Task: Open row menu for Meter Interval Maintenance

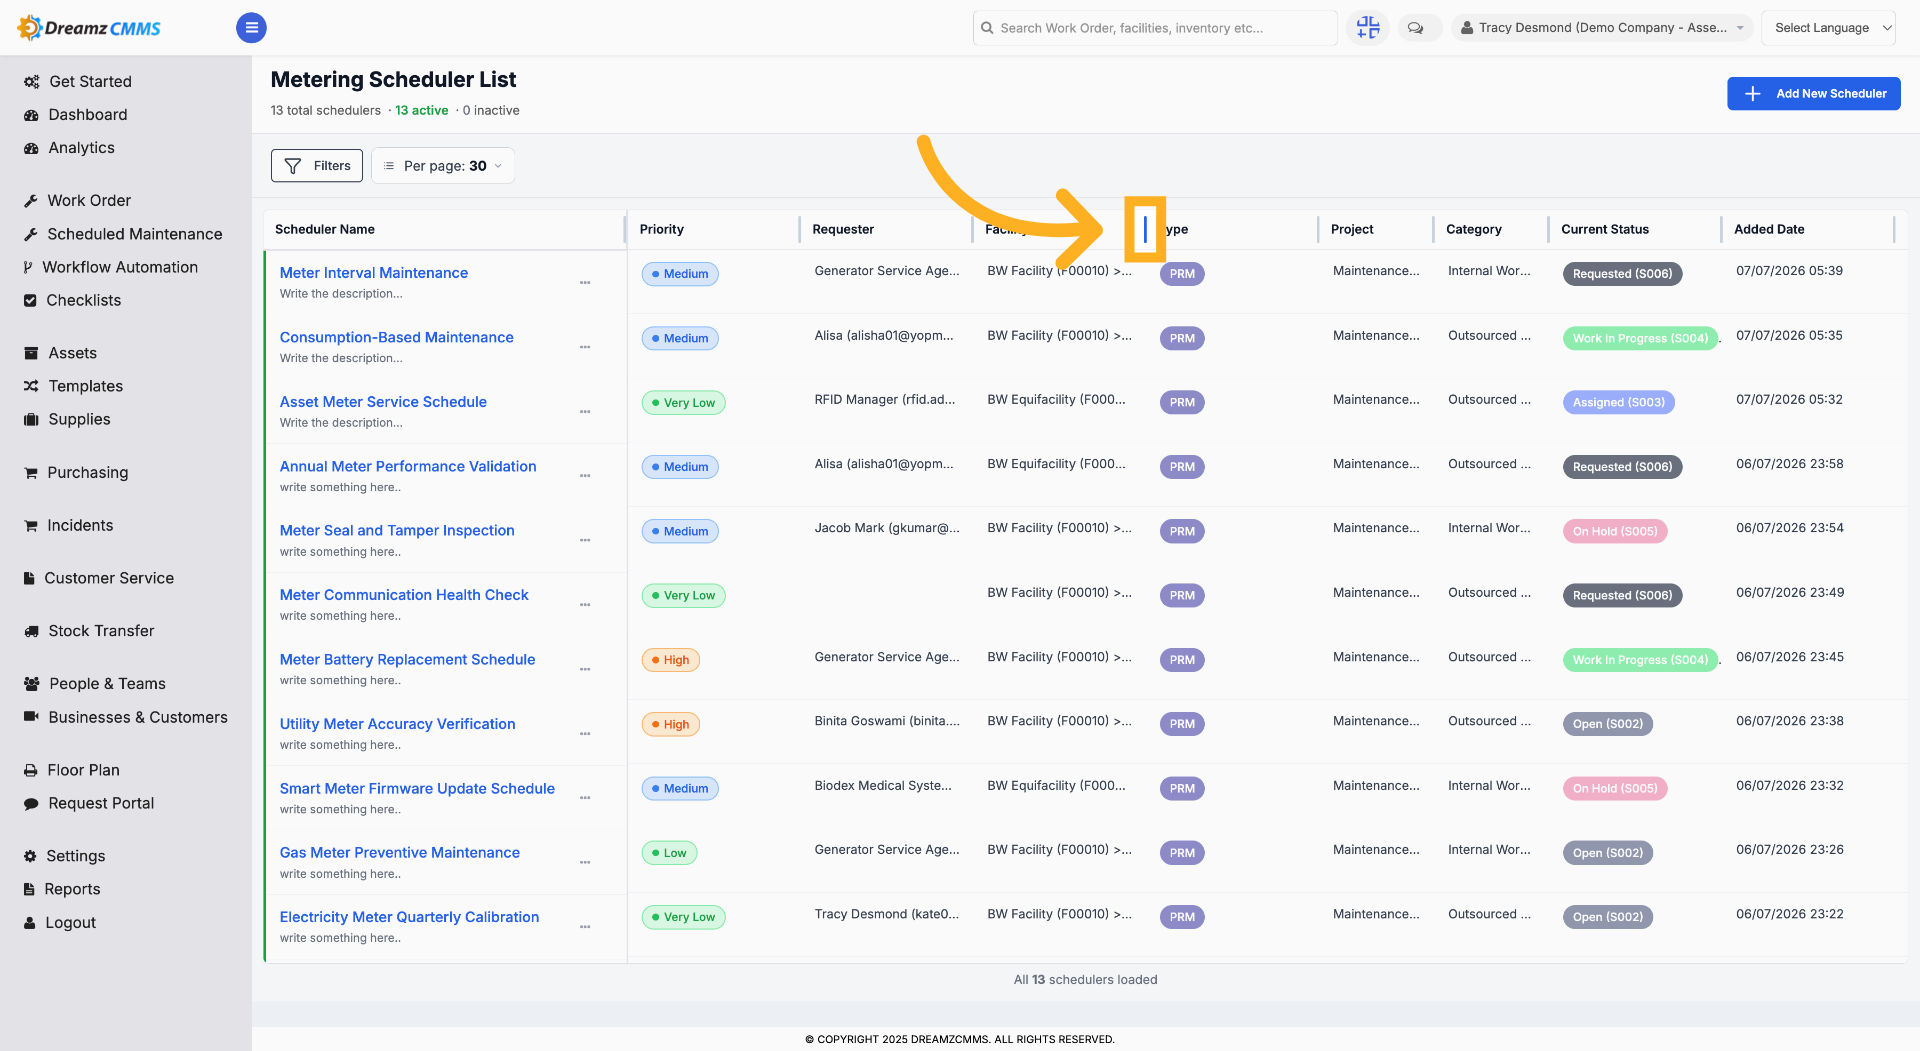Action: click(585, 283)
